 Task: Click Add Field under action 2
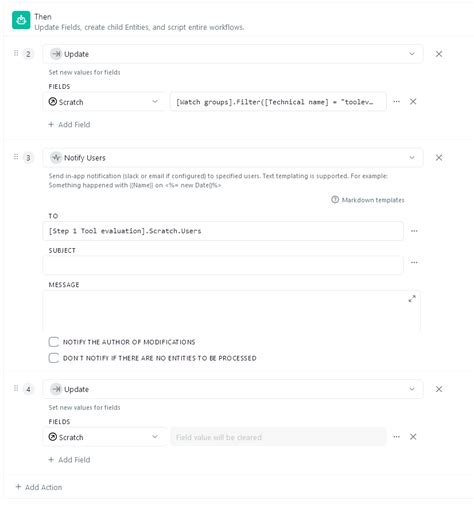coord(69,125)
